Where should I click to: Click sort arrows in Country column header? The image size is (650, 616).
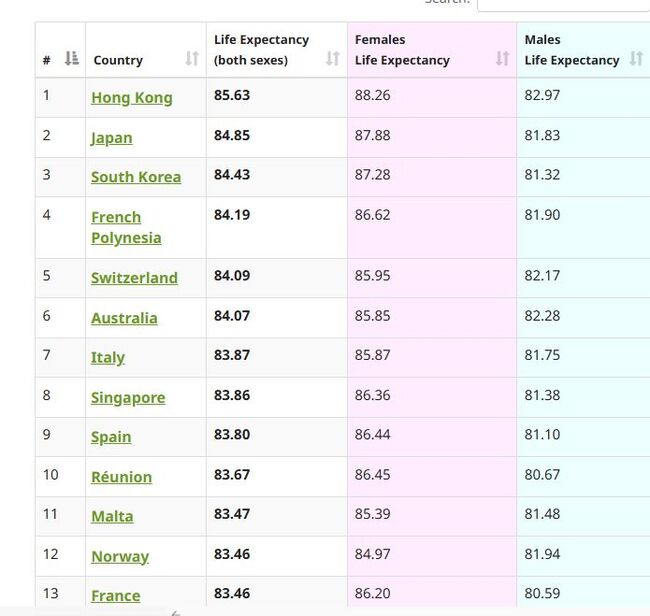click(x=192, y=59)
